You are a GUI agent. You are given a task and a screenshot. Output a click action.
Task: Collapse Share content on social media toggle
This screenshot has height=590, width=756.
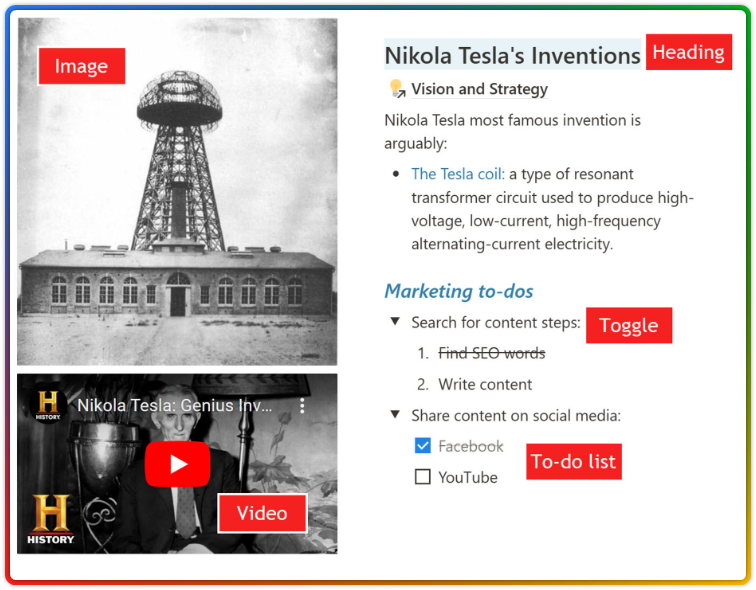pyautogui.click(x=395, y=415)
